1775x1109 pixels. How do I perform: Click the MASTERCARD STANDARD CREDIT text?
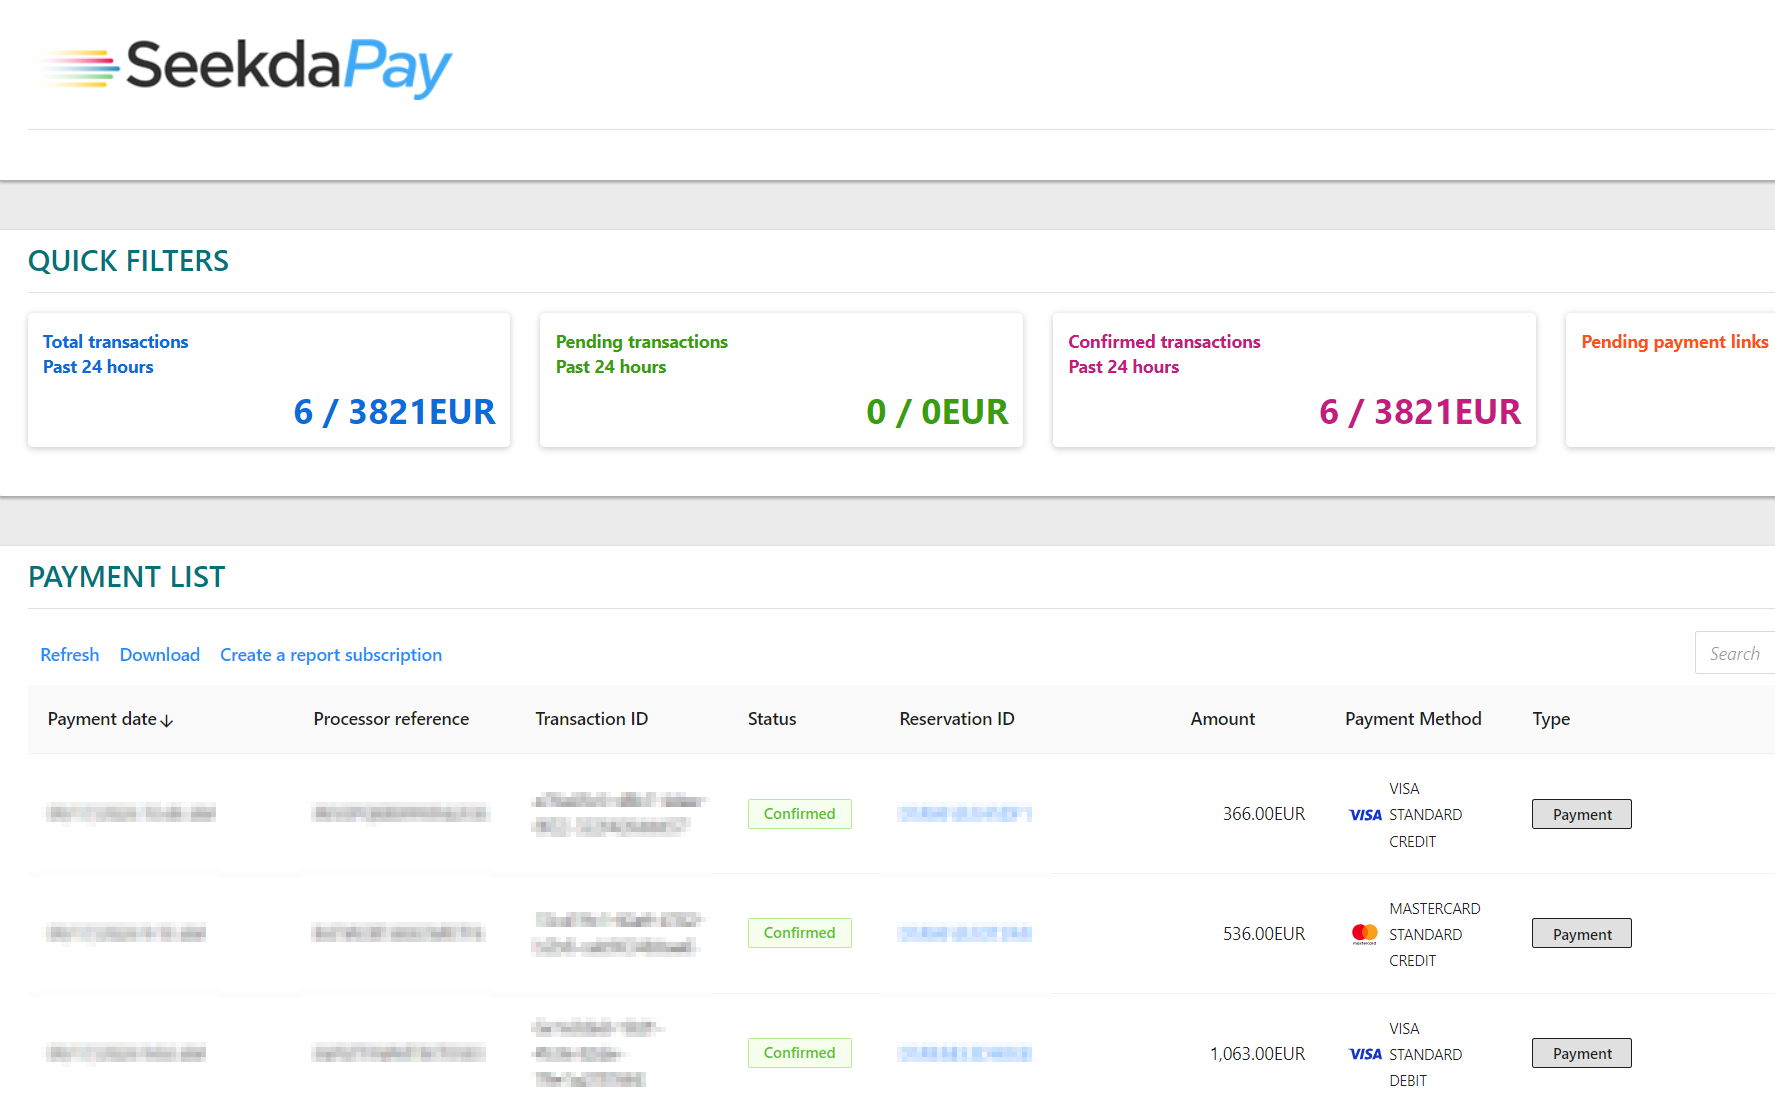coord(1435,934)
